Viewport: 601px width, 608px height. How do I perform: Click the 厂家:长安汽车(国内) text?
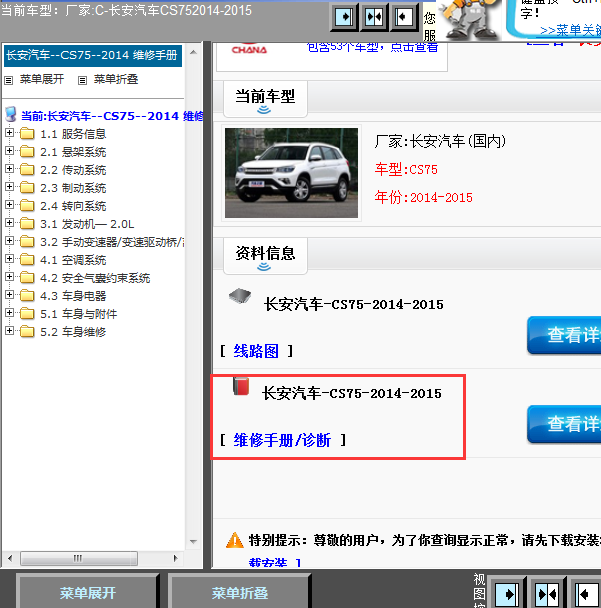(x=440, y=141)
